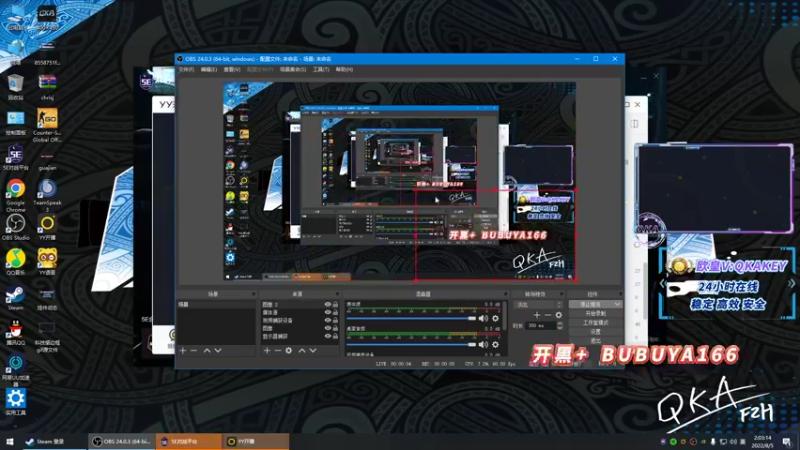Remove scene transition with minus icon
Screen dimensions: 800x450
(547, 315)
